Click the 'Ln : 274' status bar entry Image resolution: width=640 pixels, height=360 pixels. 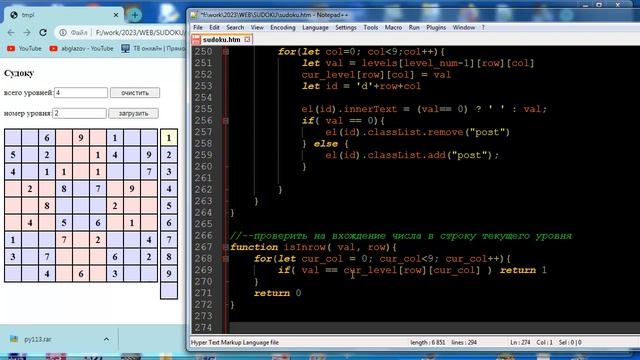coord(520,342)
